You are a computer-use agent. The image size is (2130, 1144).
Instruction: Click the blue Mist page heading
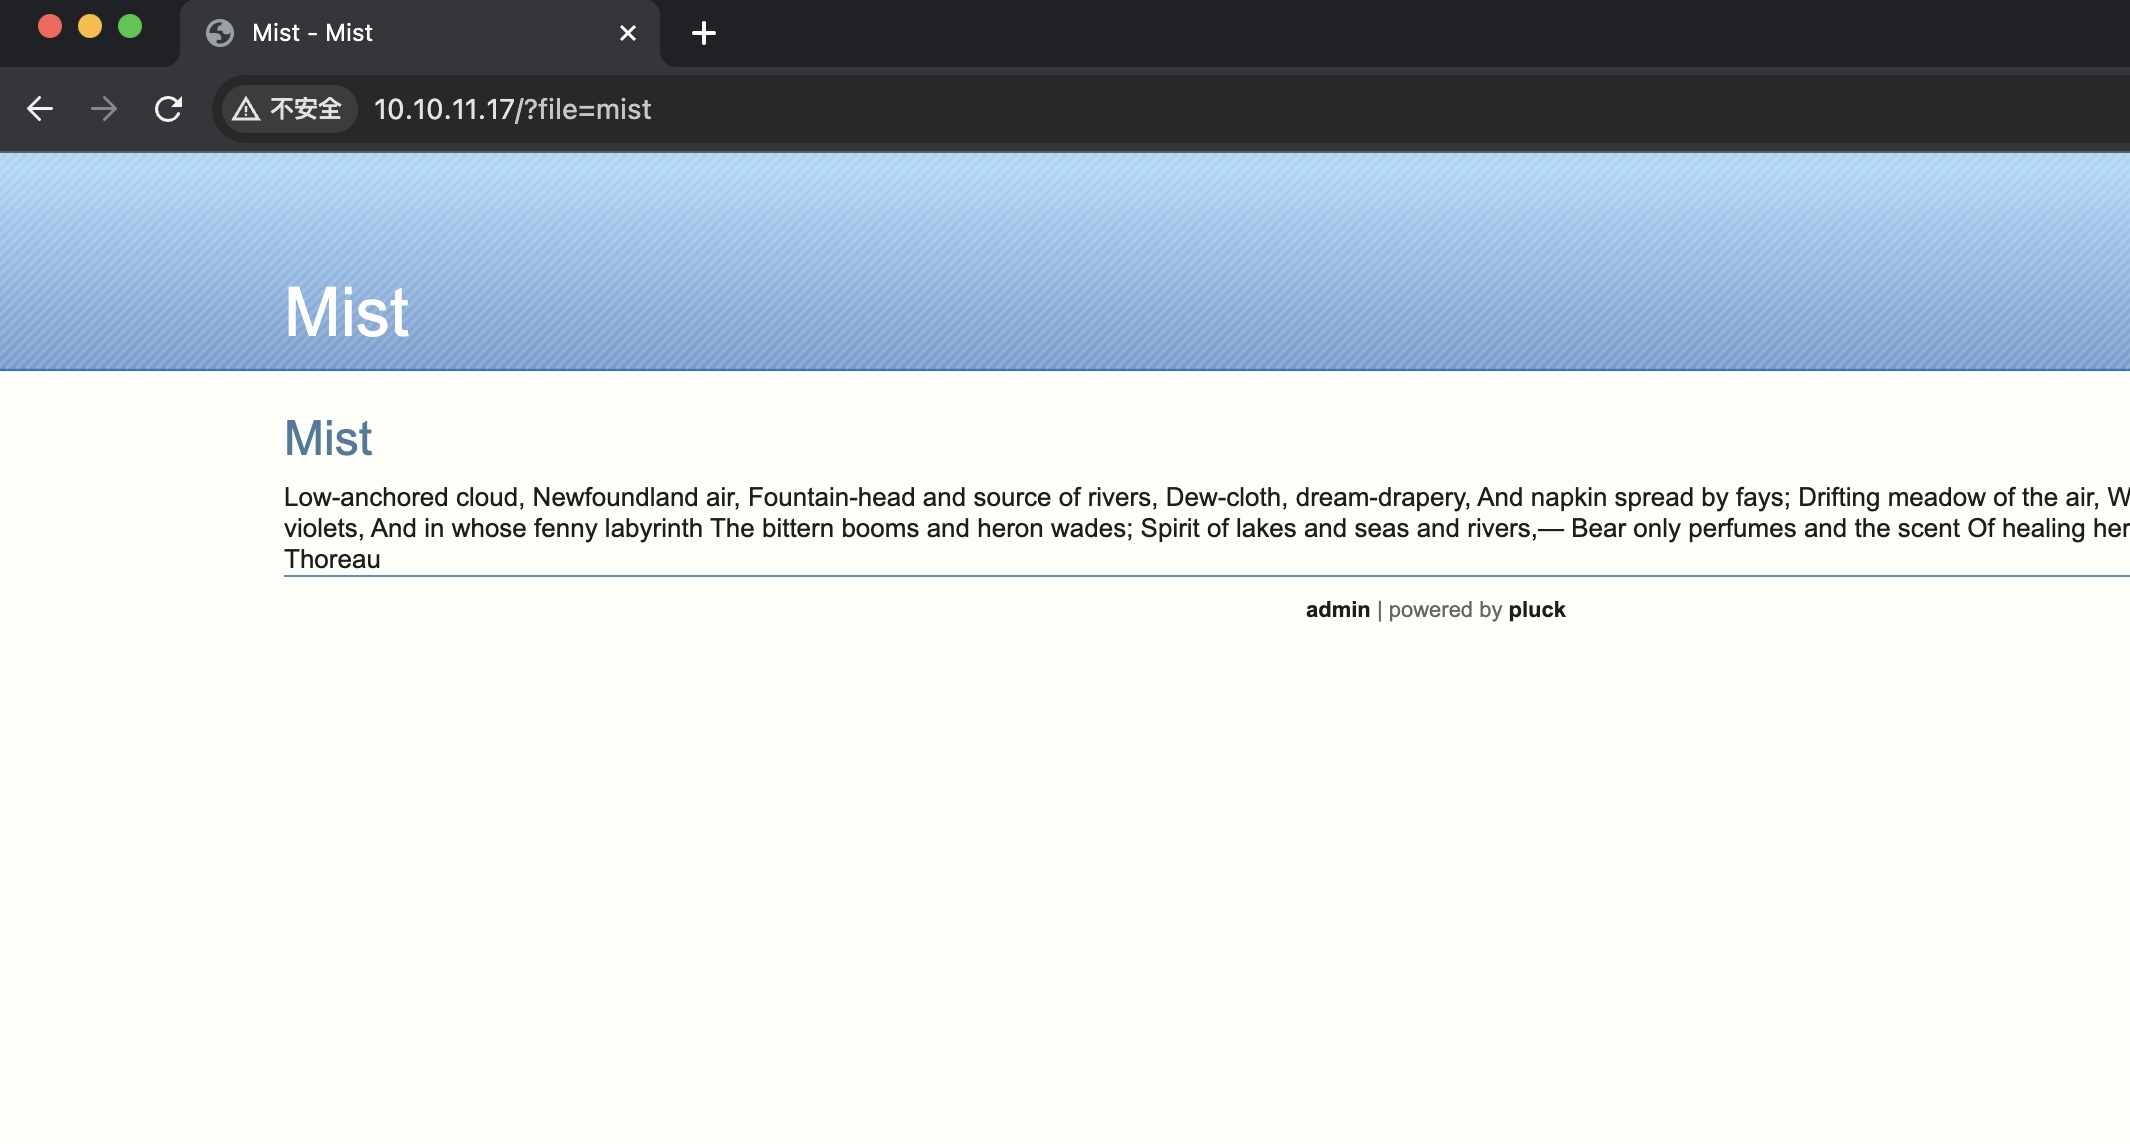tap(328, 438)
